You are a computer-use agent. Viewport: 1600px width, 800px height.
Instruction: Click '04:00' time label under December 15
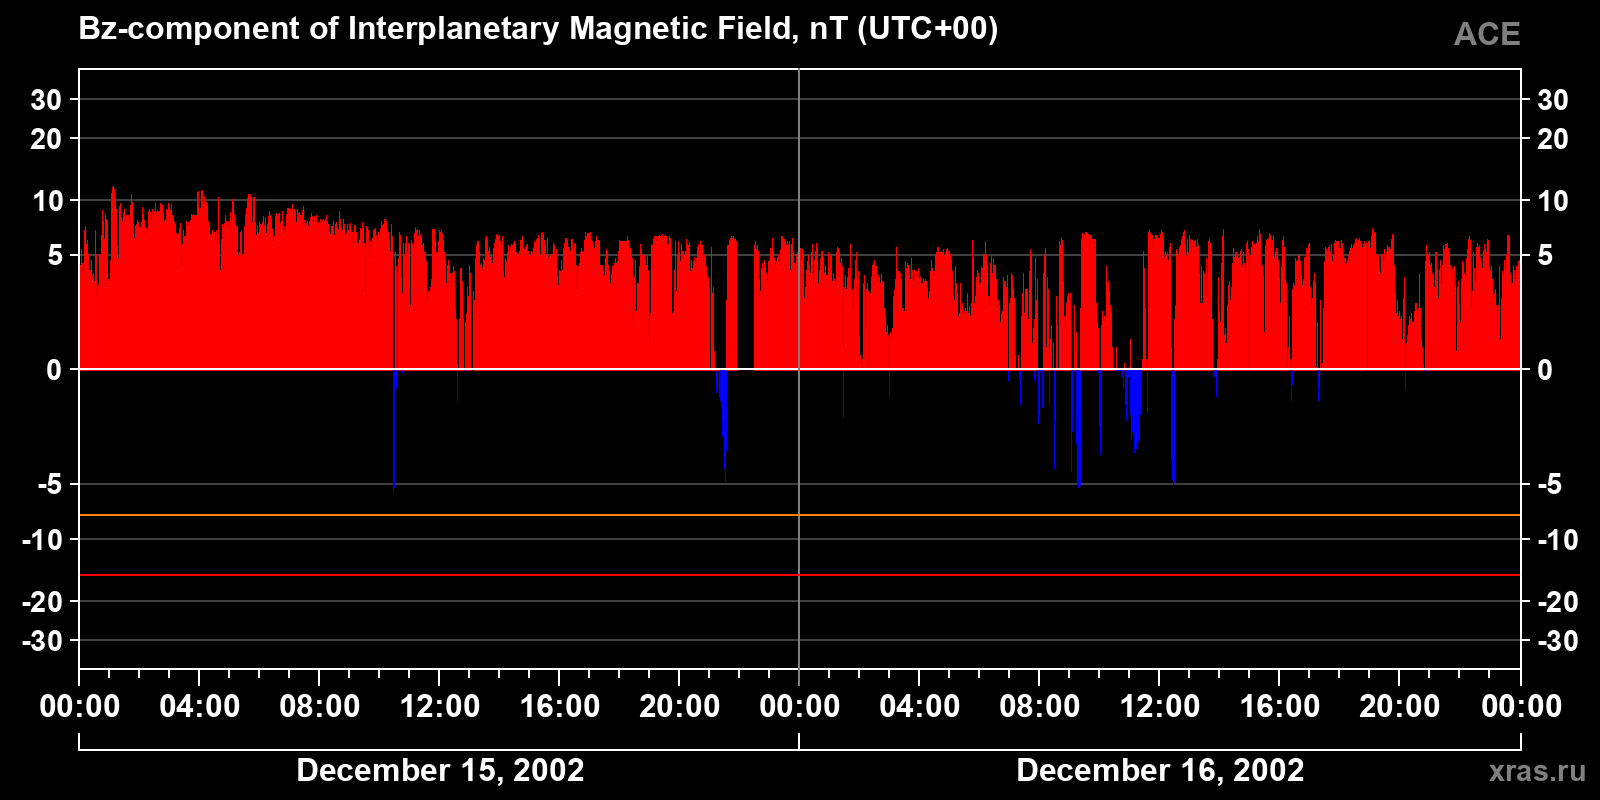(x=200, y=706)
